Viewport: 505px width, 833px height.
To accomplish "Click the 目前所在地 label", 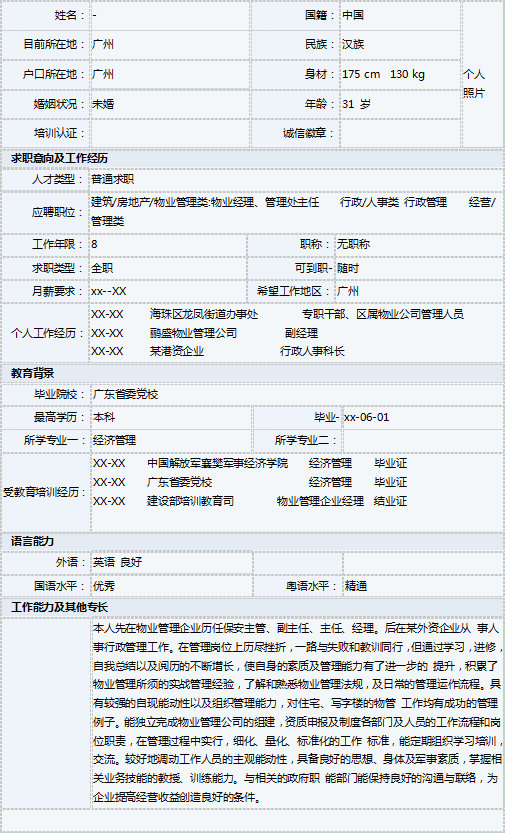I will click(54, 44).
